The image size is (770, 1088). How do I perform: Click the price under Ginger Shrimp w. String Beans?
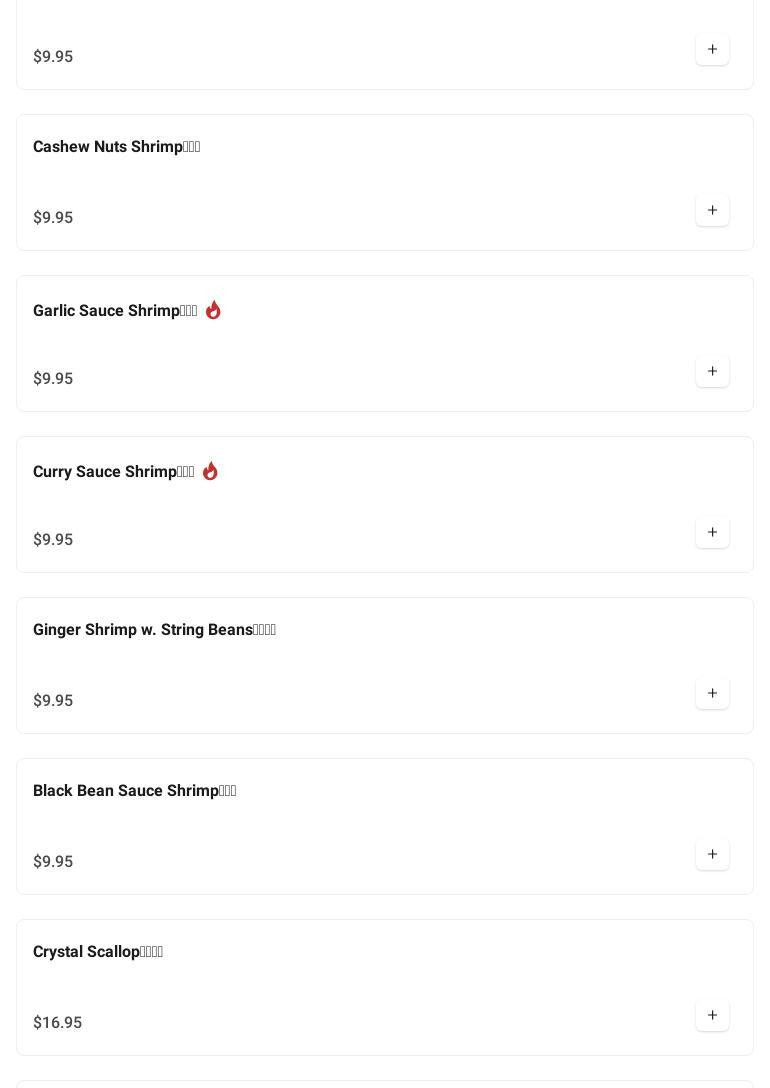tap(53, 700)
